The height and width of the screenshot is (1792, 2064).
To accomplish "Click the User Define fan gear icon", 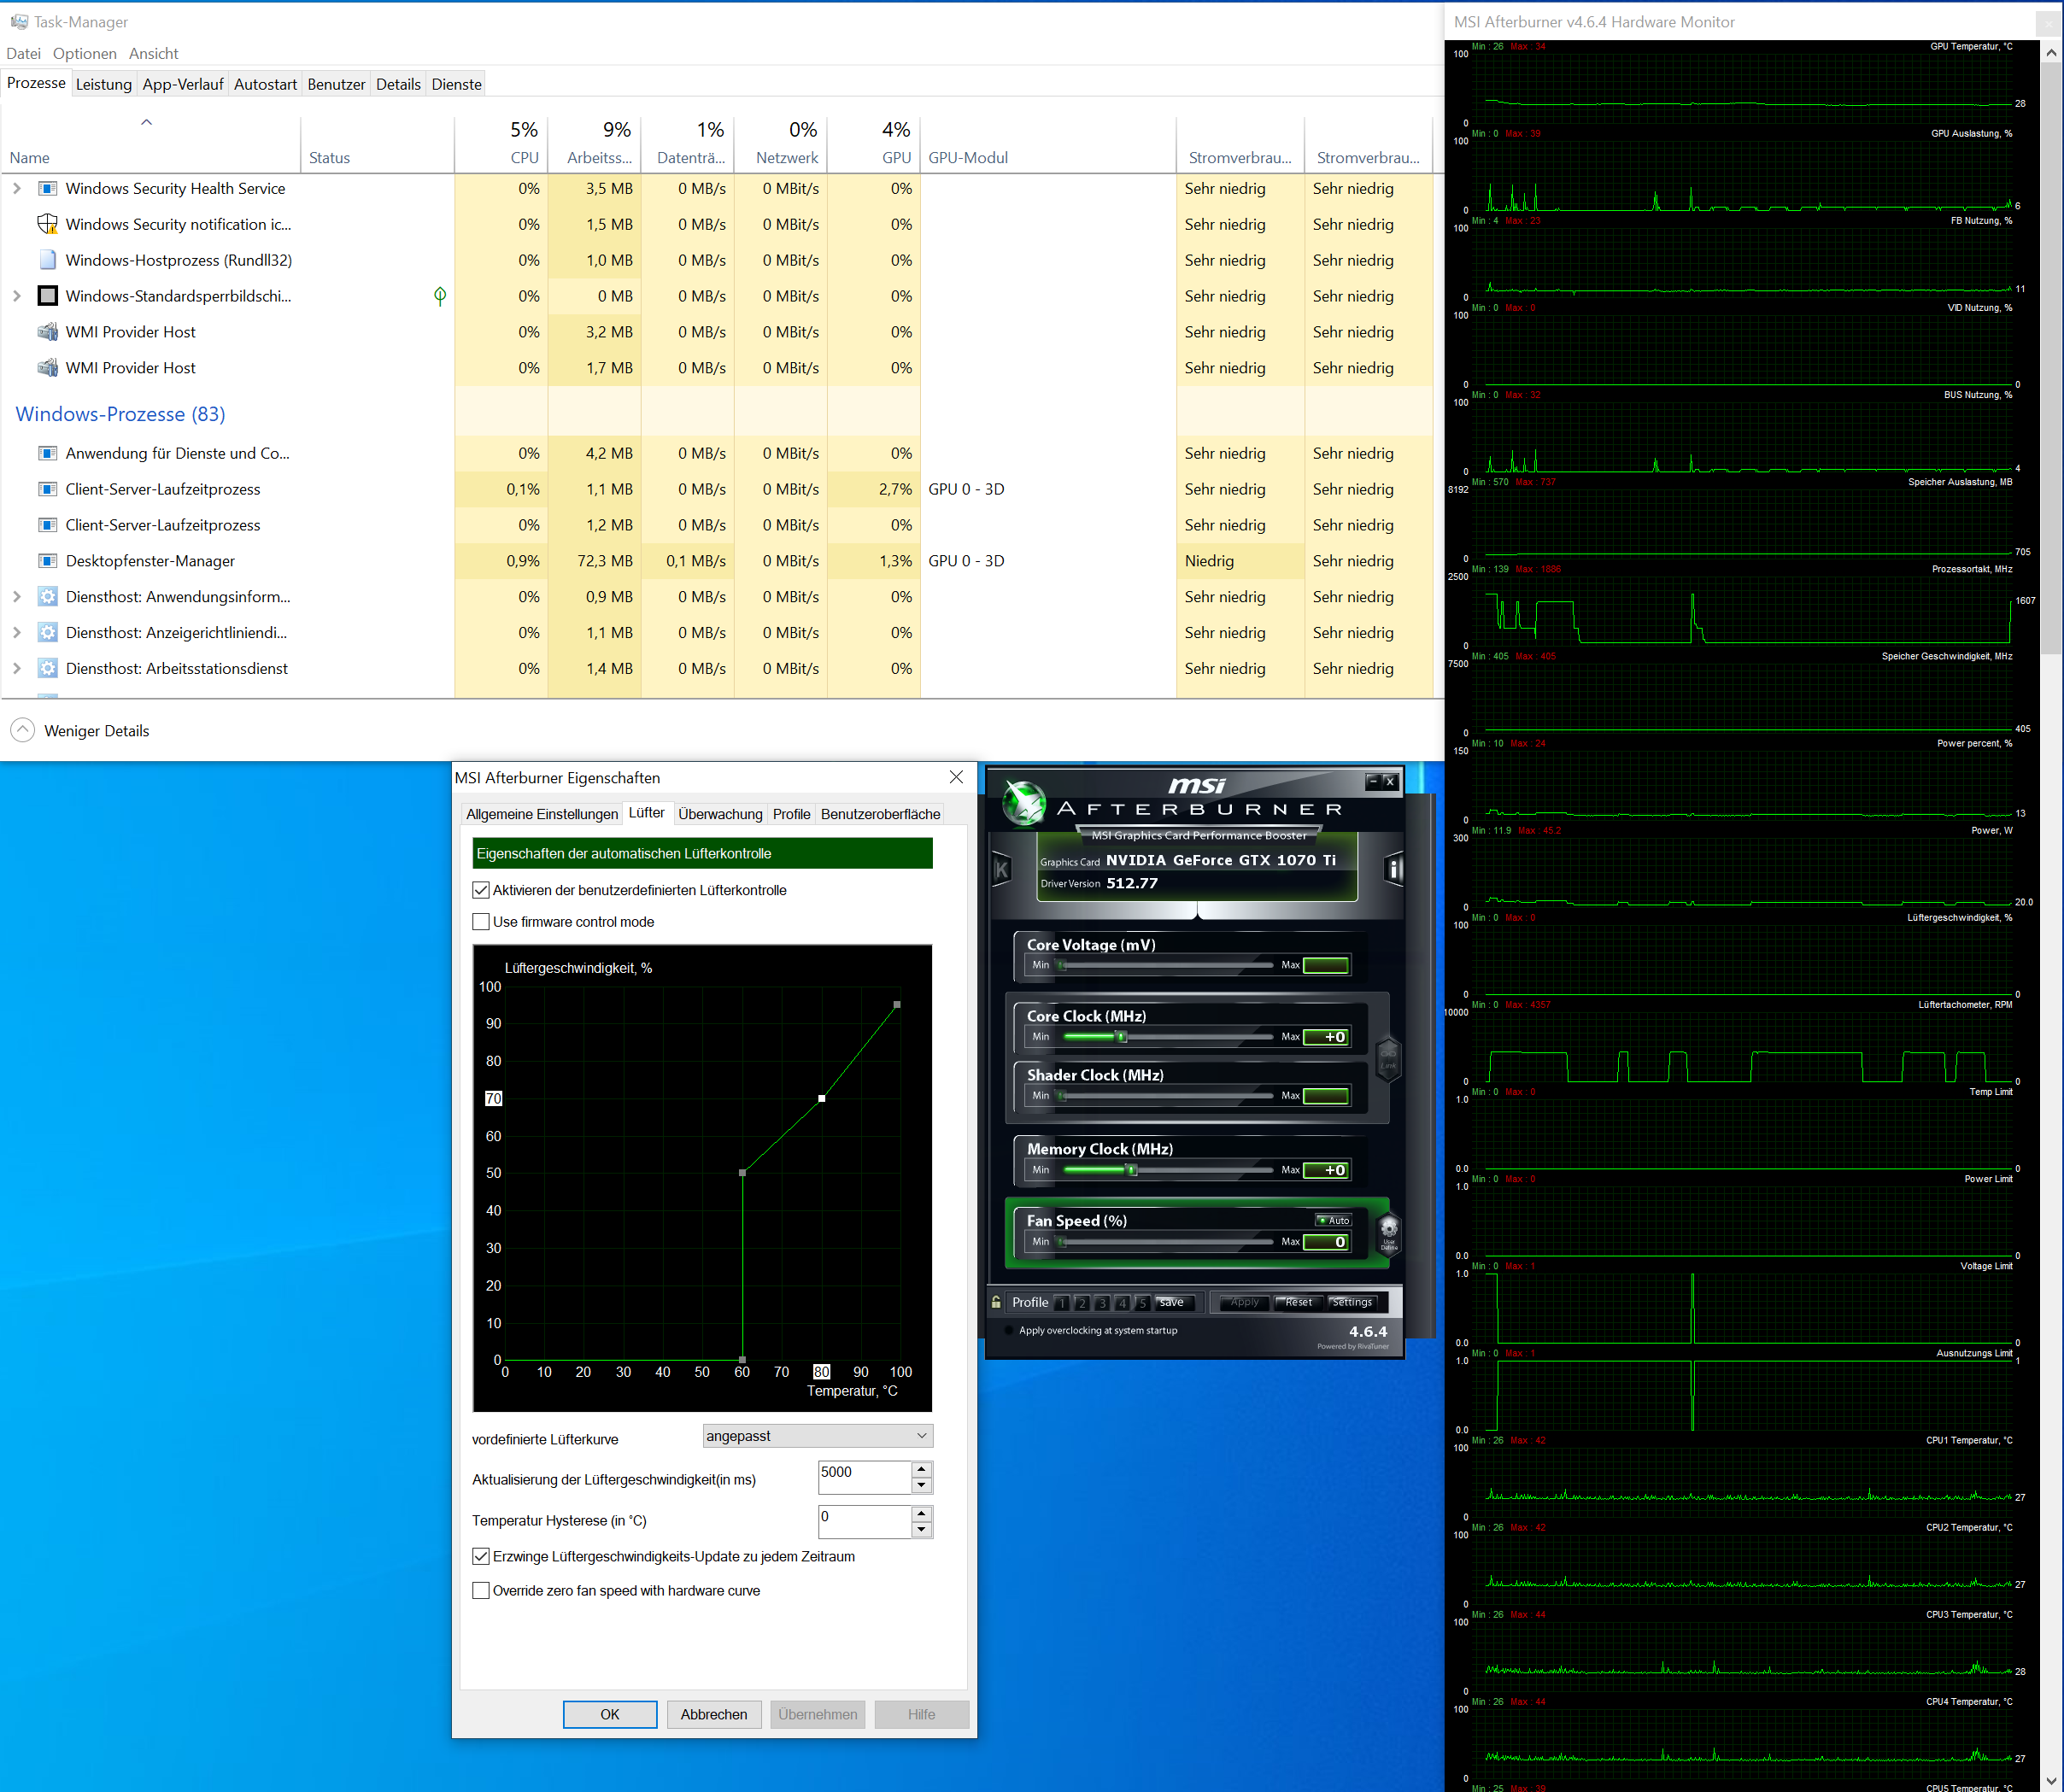I will [x=1388, y=1233].
